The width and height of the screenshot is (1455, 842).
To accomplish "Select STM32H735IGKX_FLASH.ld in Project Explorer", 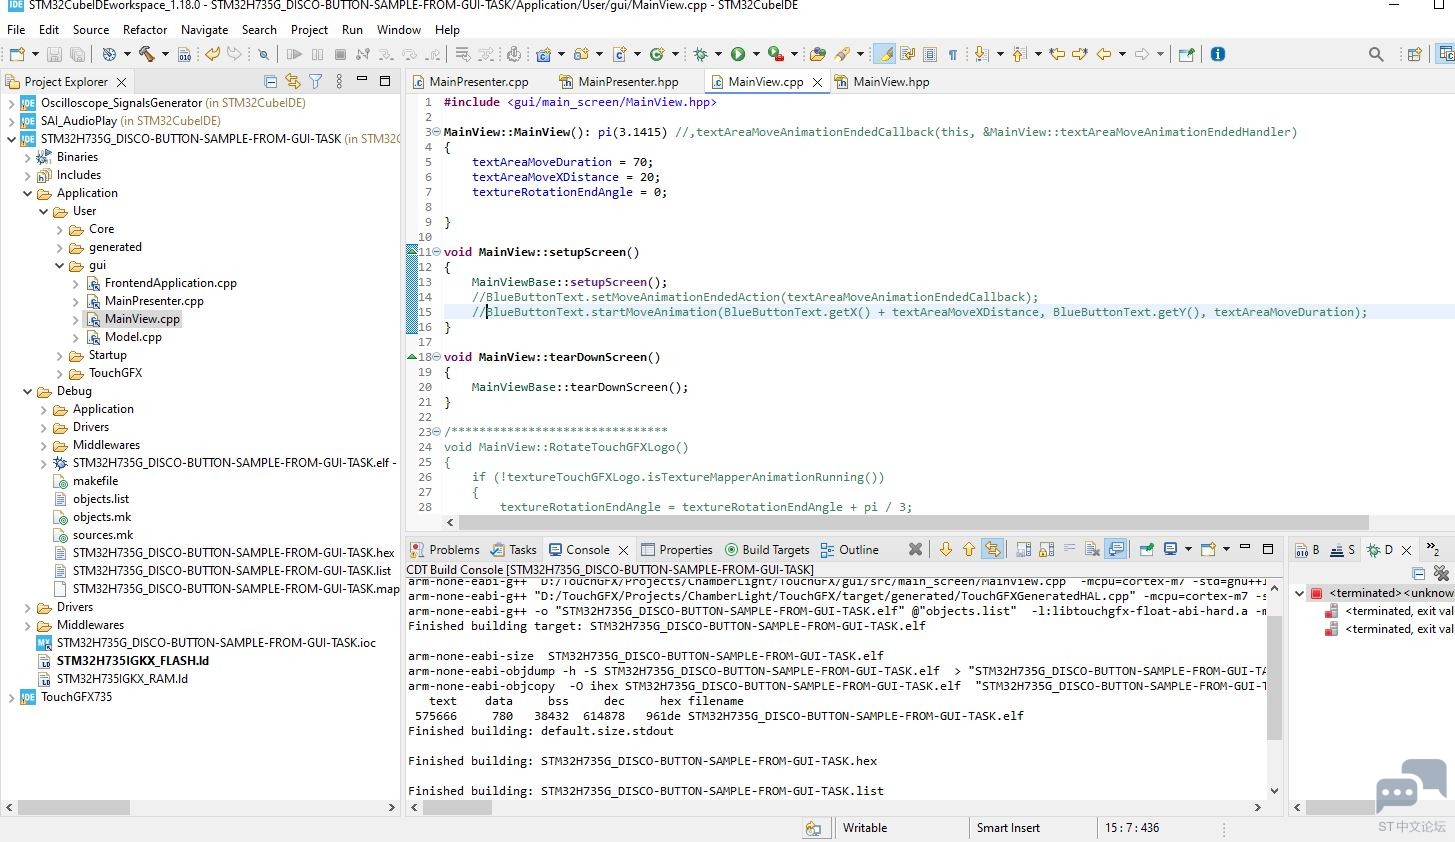I will (132, 661).
